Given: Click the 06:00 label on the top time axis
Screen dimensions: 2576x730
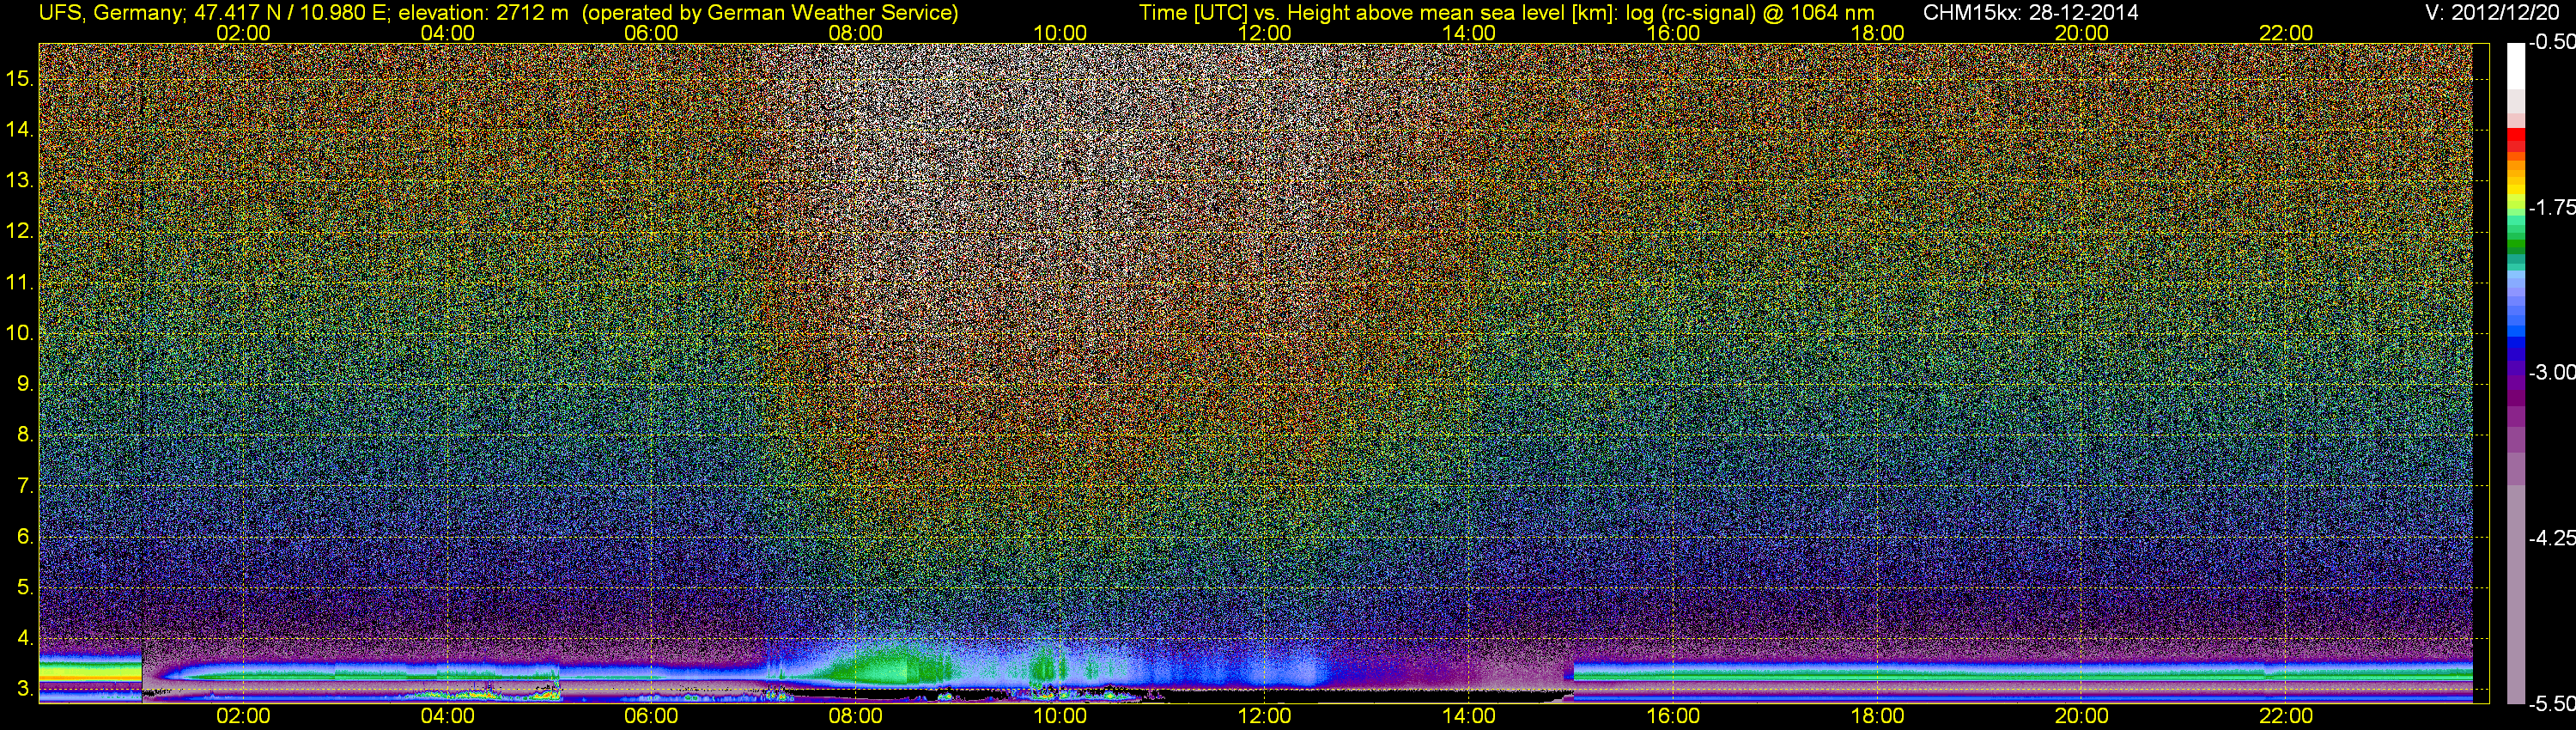Looking at the screenshot, I should click(651, 33).
